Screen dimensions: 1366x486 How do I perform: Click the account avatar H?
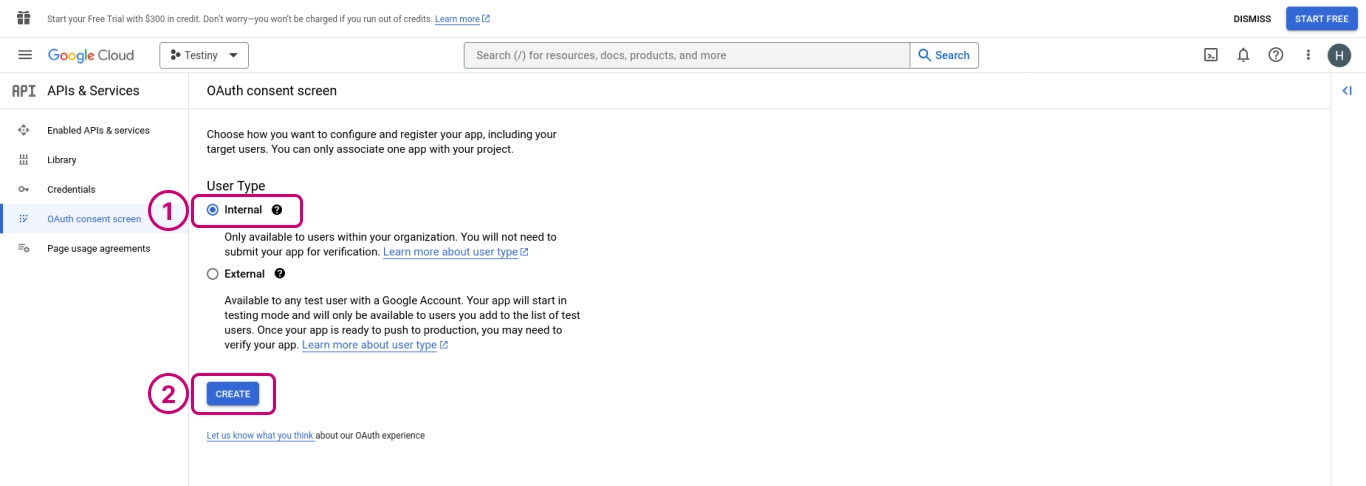pyautogui.click(x=1339, y=55)
